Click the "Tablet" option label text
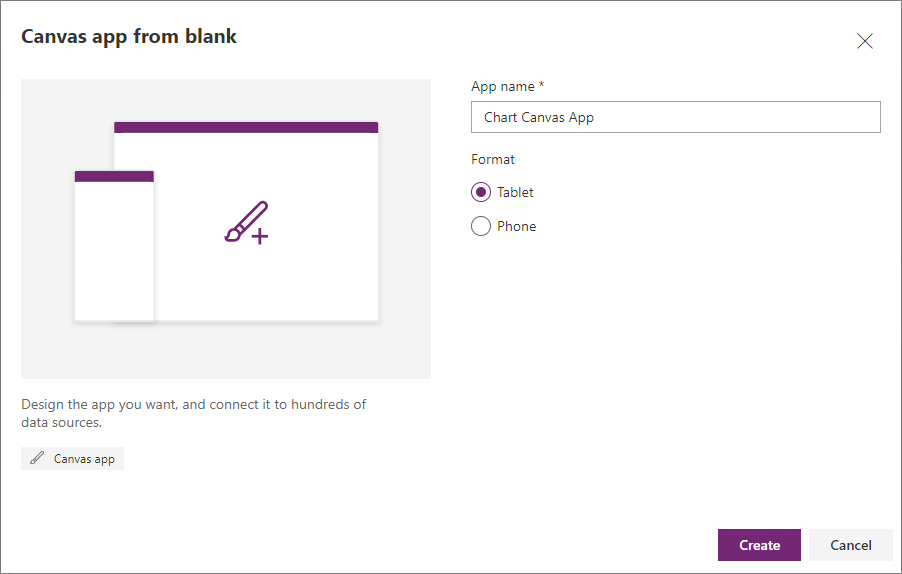Image resolution: width=902 pixels, height=574 pixels. pyautogui.click(x=515, y=192)
